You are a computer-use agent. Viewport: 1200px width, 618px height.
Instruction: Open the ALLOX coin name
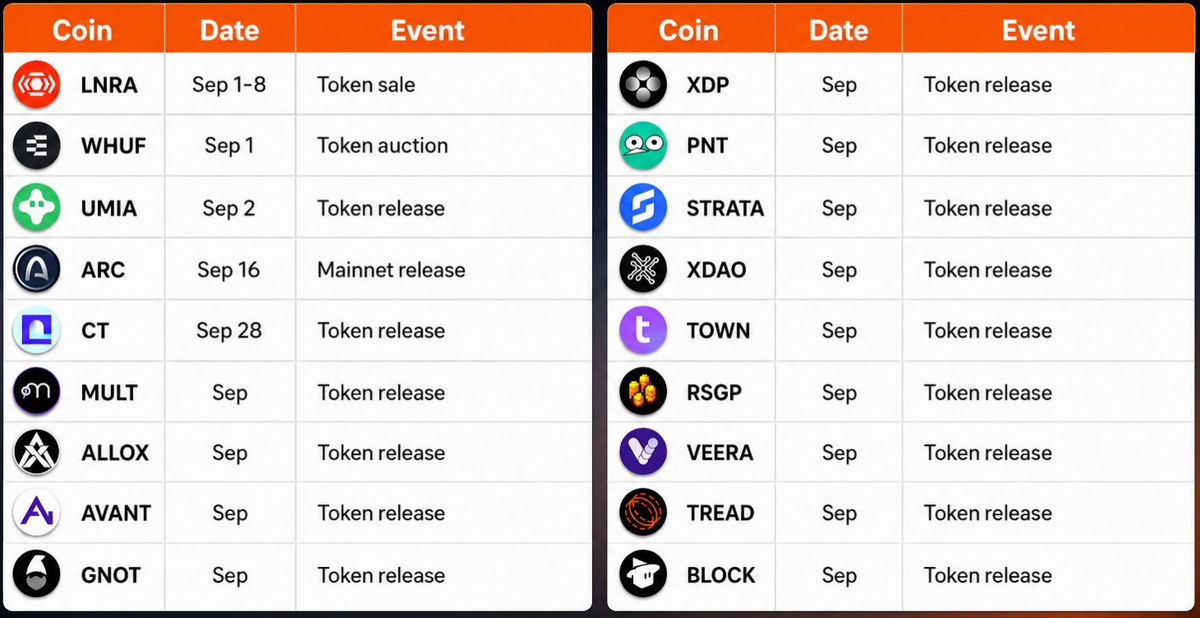[115, 453]
